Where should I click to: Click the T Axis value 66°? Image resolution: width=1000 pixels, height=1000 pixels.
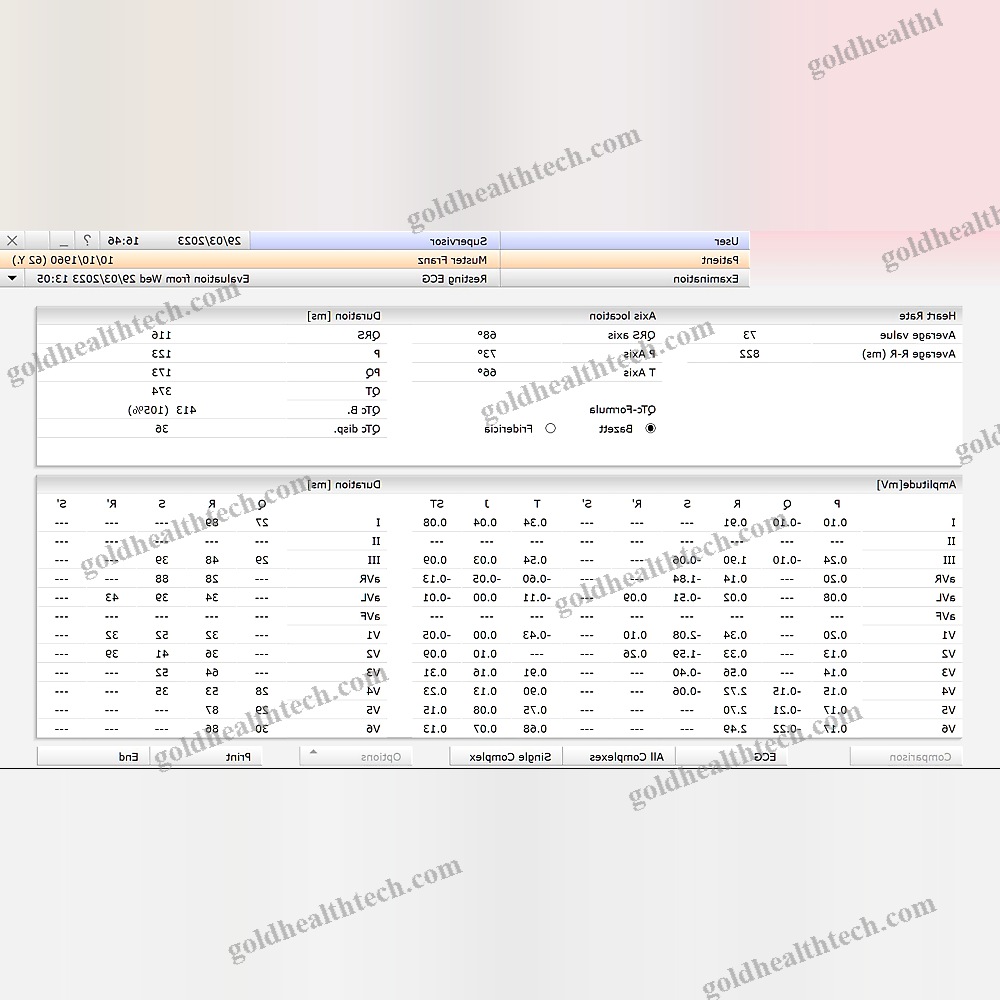tap(487, 372)
